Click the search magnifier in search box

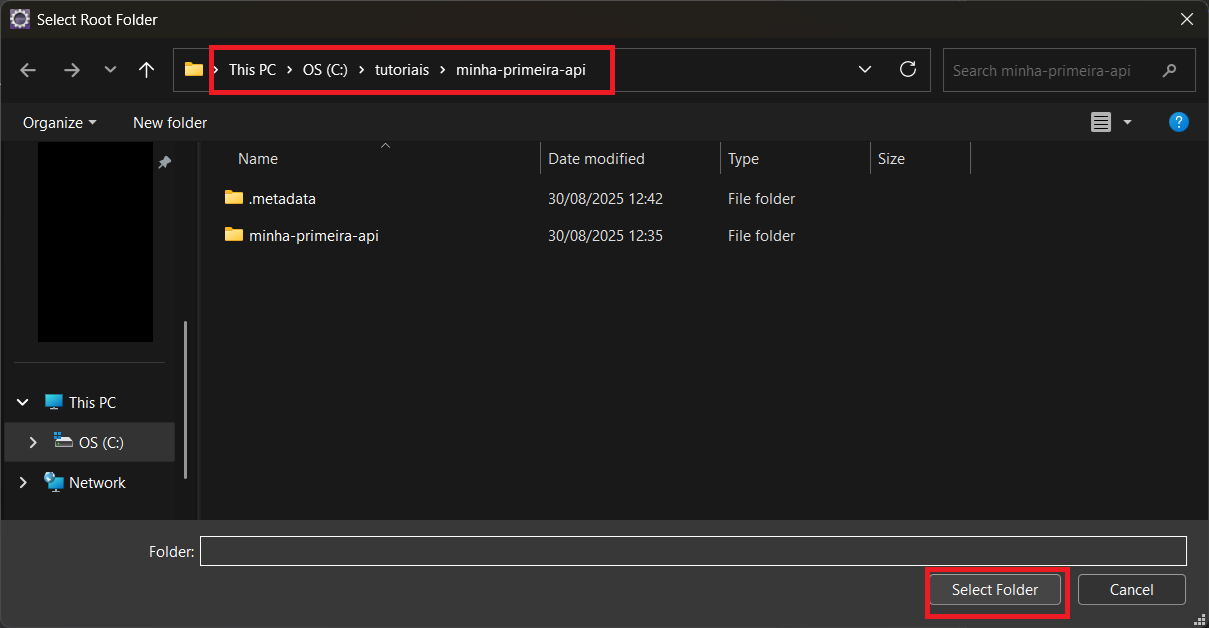pyautogui.click(x=1168, y=70)
